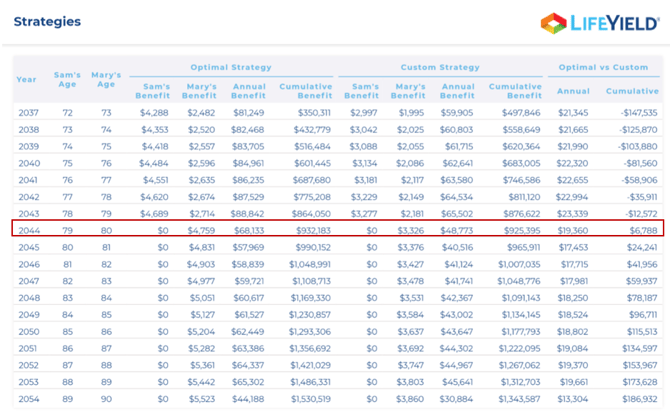Click the $115,513 cumulative difference value
This screenshot has width=670, height=415.
tap(642, 332)
